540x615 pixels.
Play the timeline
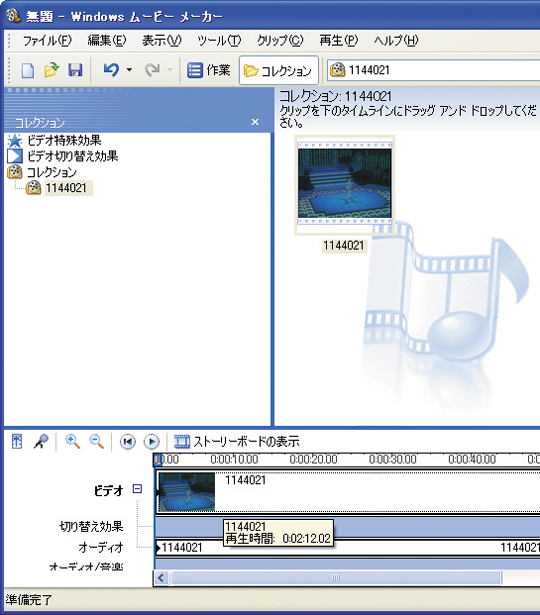tap(152, 442)
